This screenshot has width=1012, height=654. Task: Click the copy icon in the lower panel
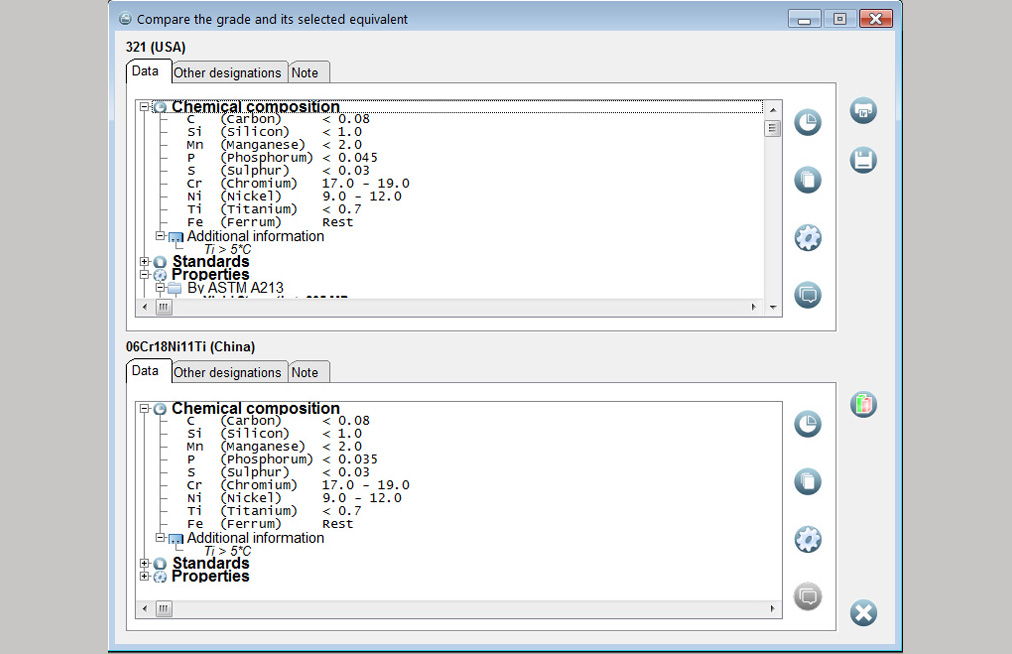coord(807,482)
